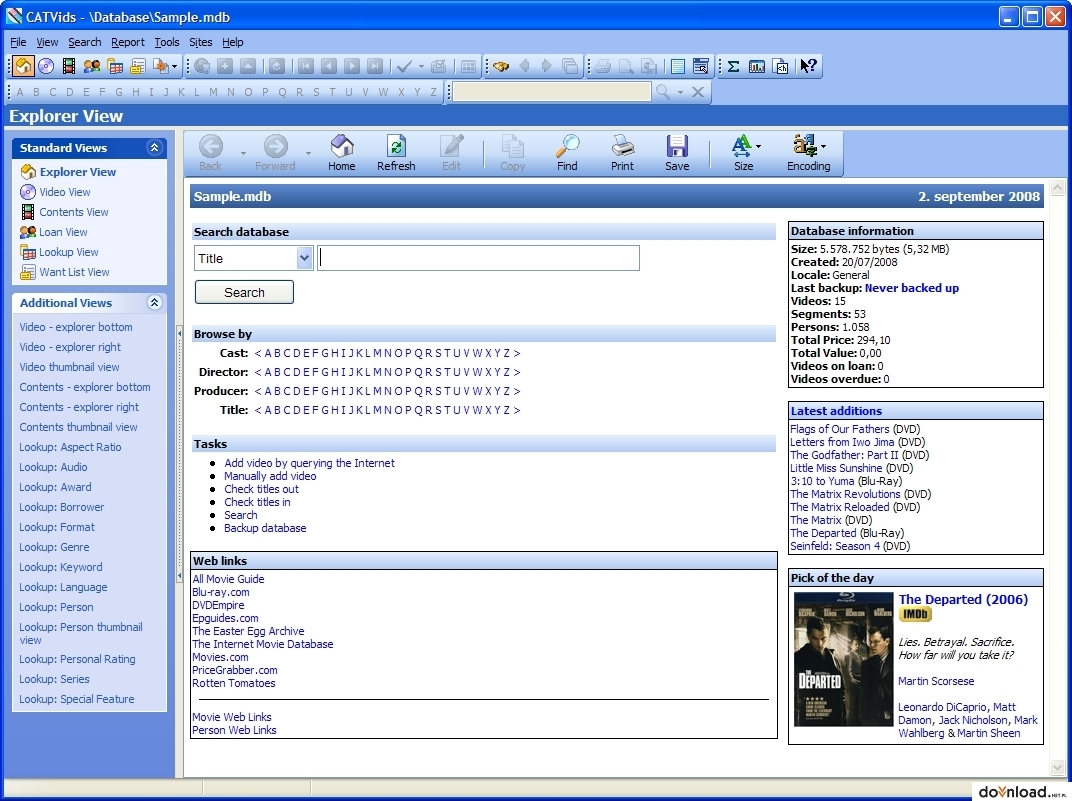Click Add video by querying the Internet

[x=309, y=463]
